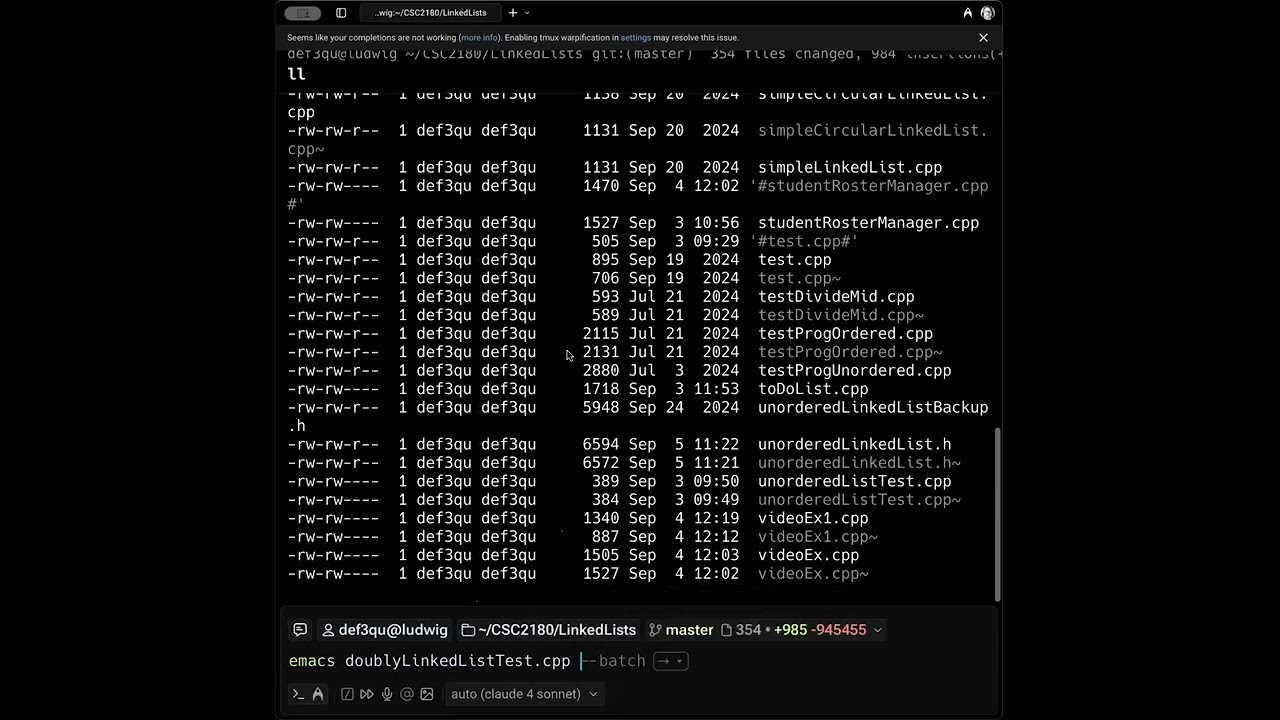
Task: Open the 'settings' link in banner
Action: point(636,38)
